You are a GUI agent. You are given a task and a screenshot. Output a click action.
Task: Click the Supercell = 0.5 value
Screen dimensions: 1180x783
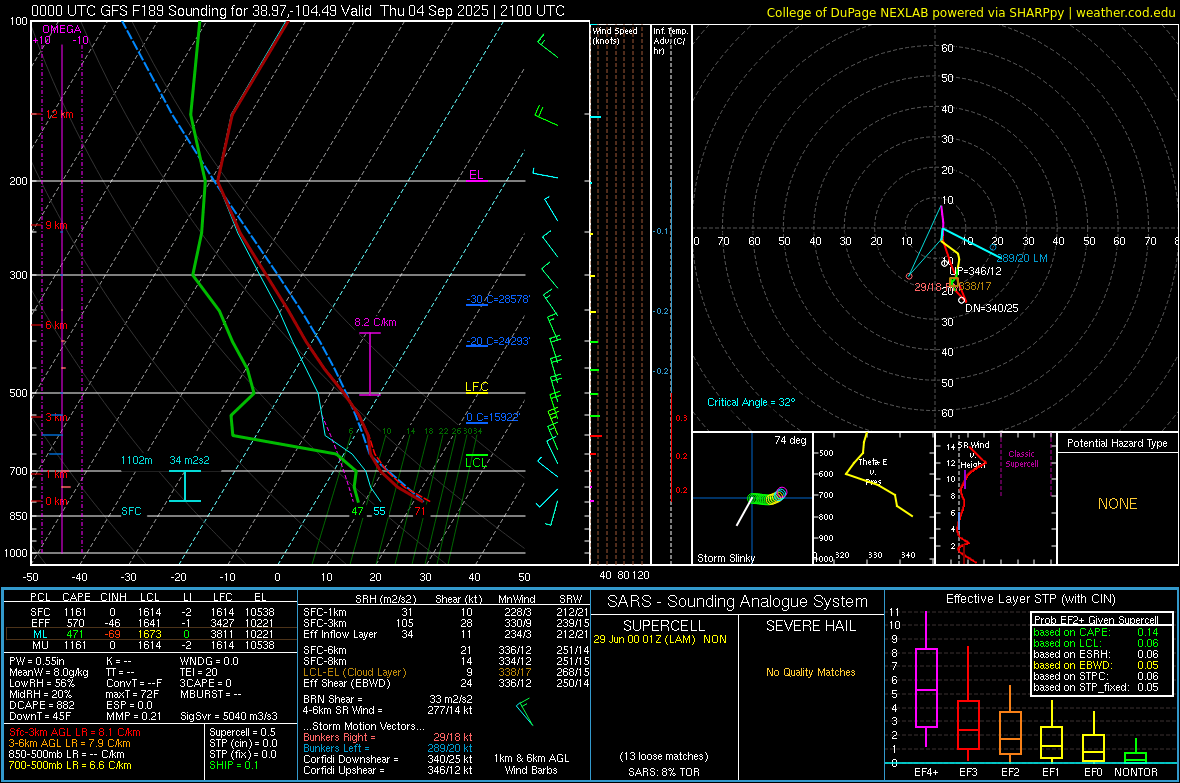coord(242,732)
